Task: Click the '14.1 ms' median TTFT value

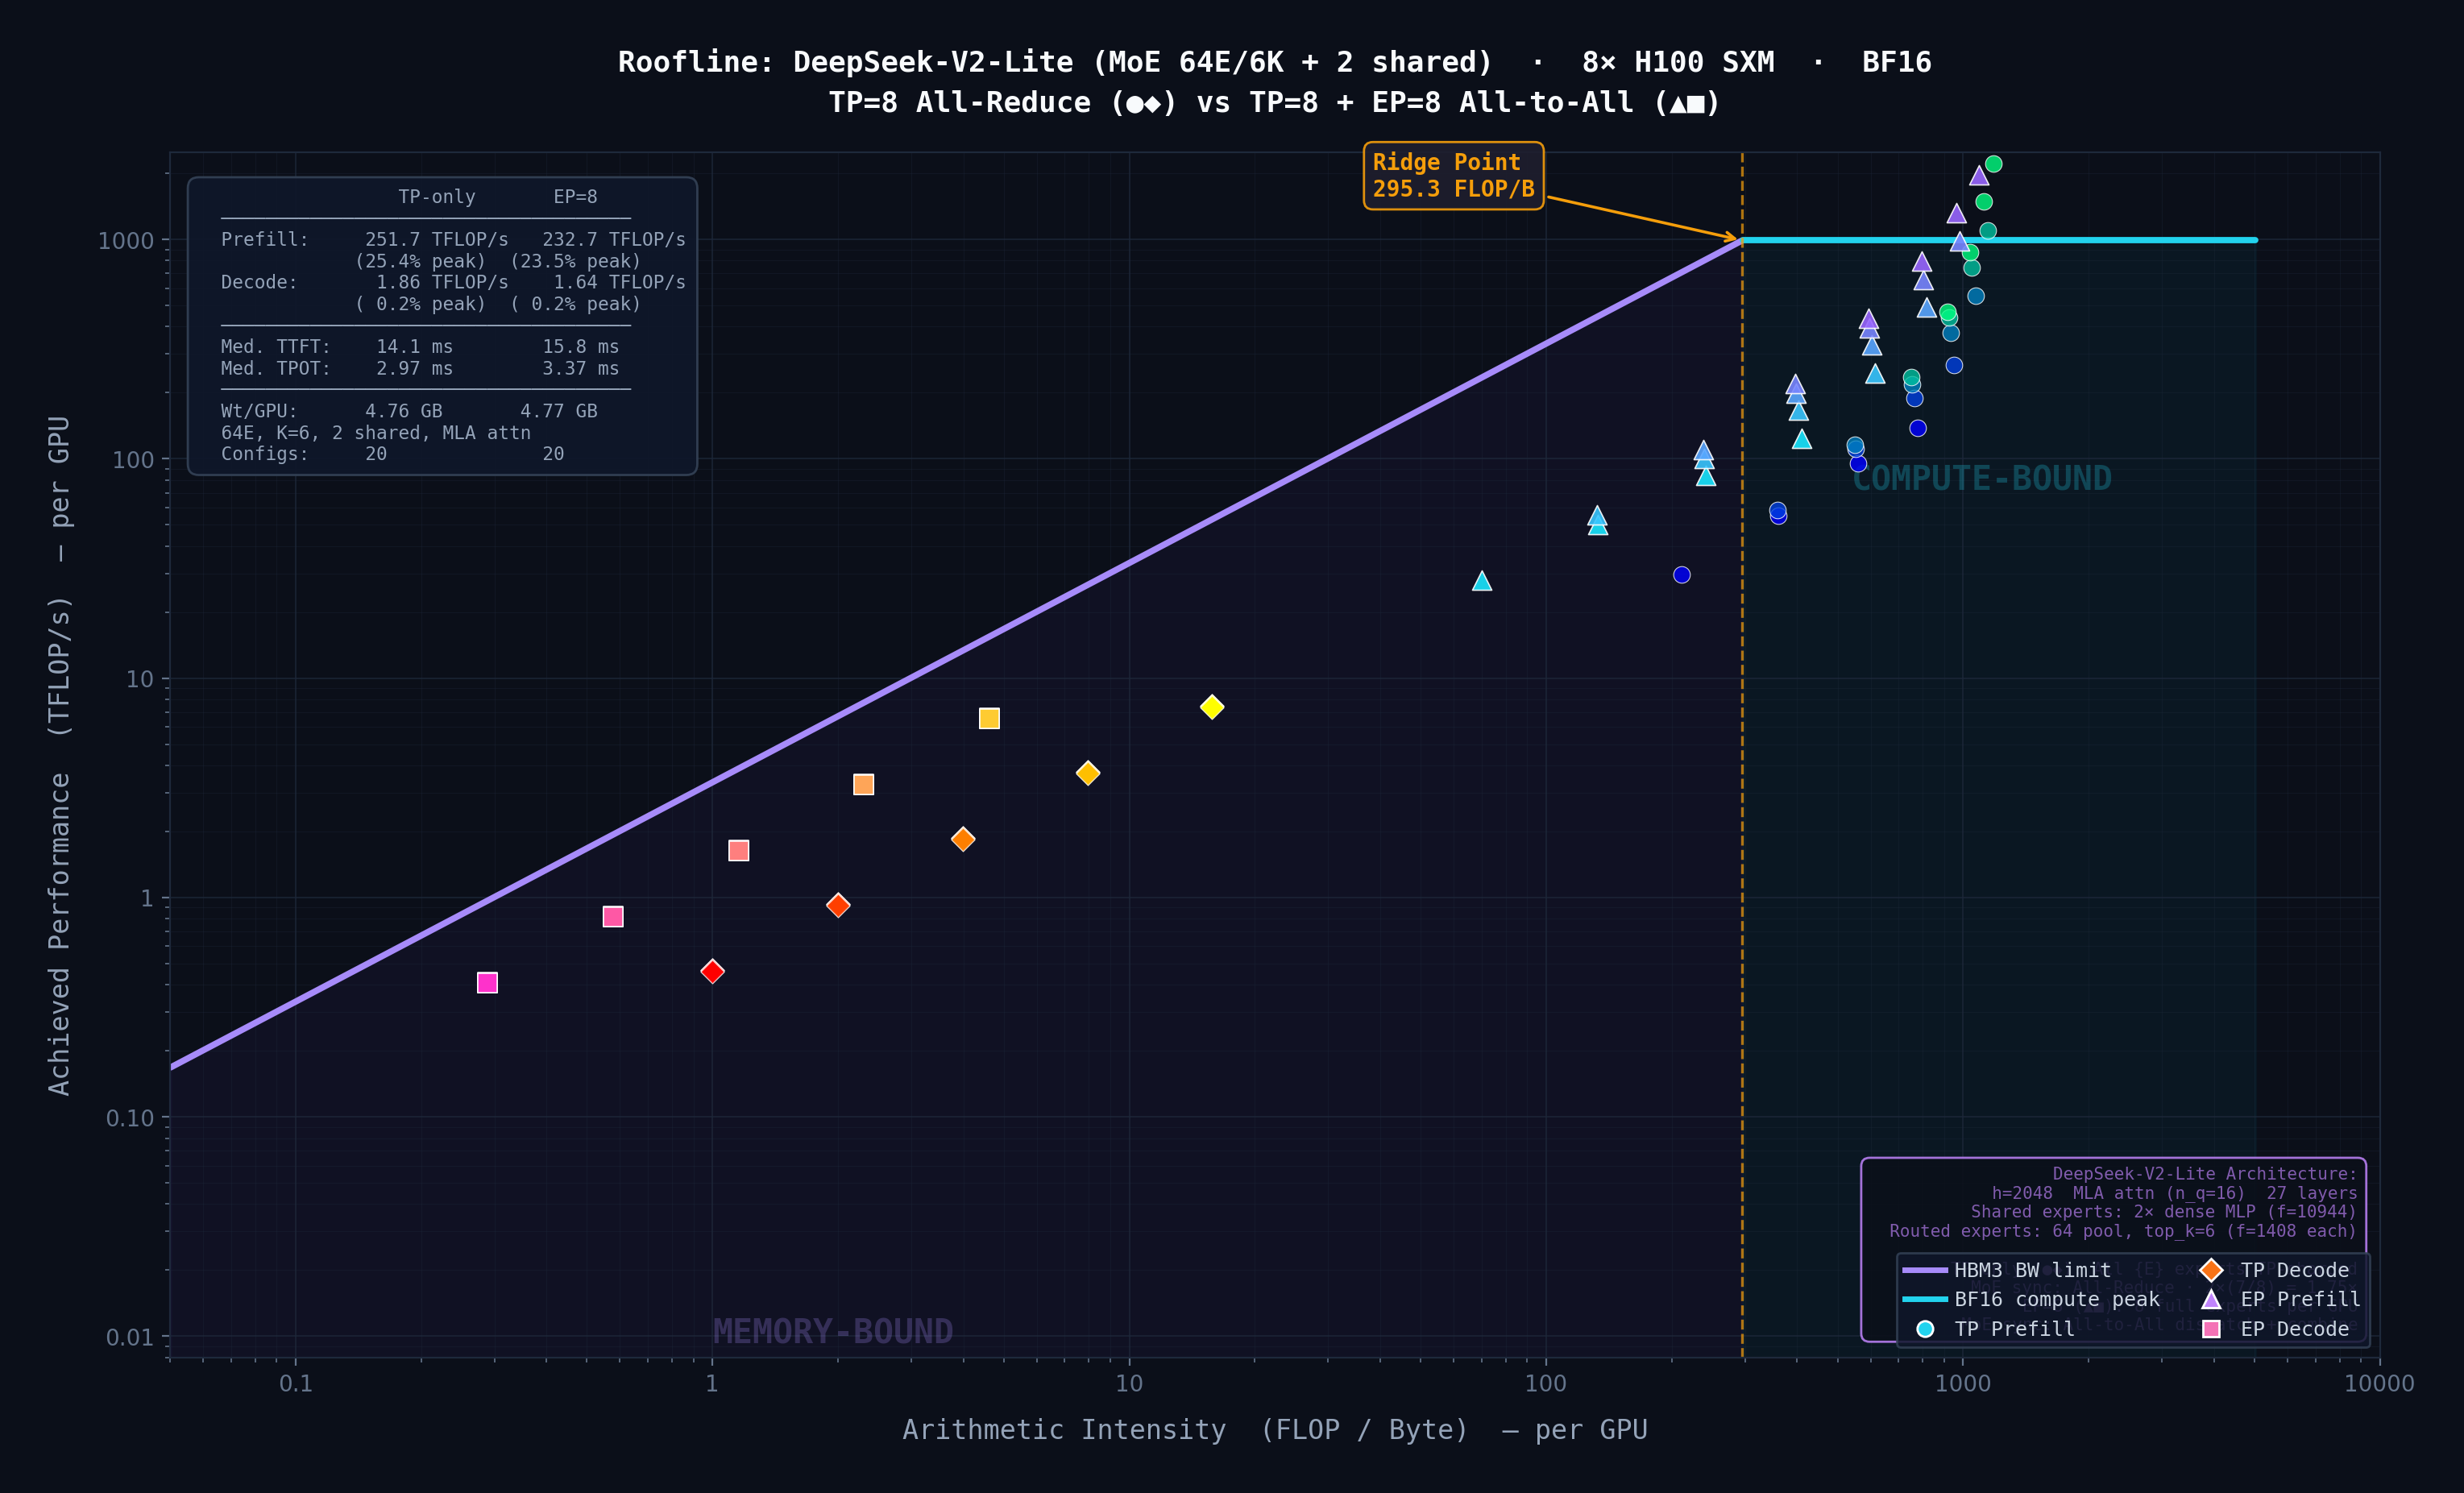Action: click(x=414, y=346)
